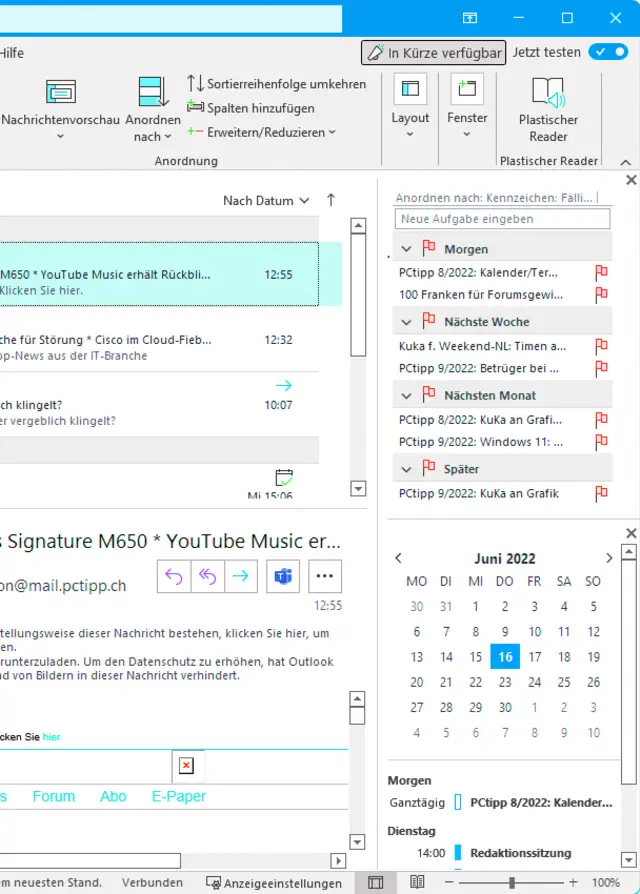Toggle flag on PCtipp 8/2022: KuKa an Grafi task
The image size is (640, 894).
click(x=601, y=420)
